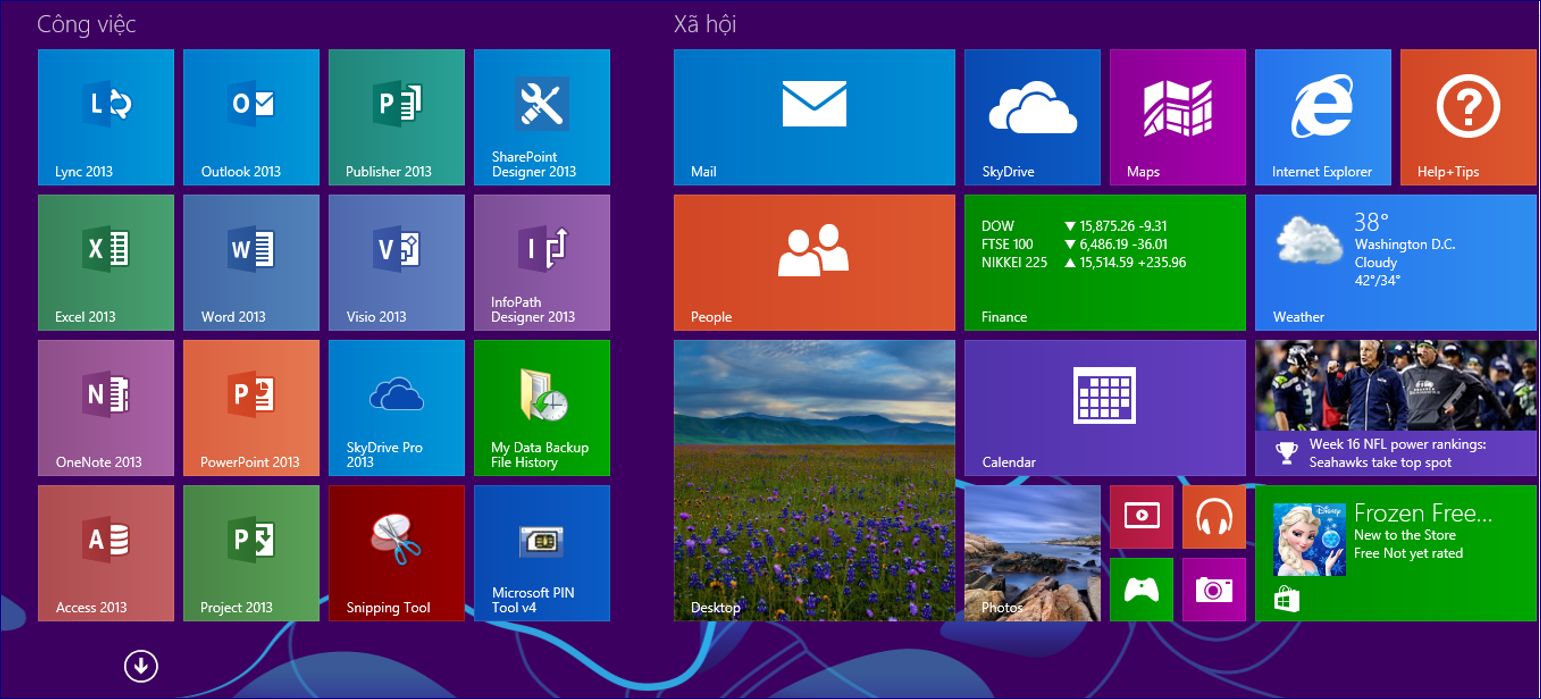Image resolution: width=1541 pixels, height=699 pixels.
Task: Launch InfoPath Designer 2013
Action: point(541,262)
